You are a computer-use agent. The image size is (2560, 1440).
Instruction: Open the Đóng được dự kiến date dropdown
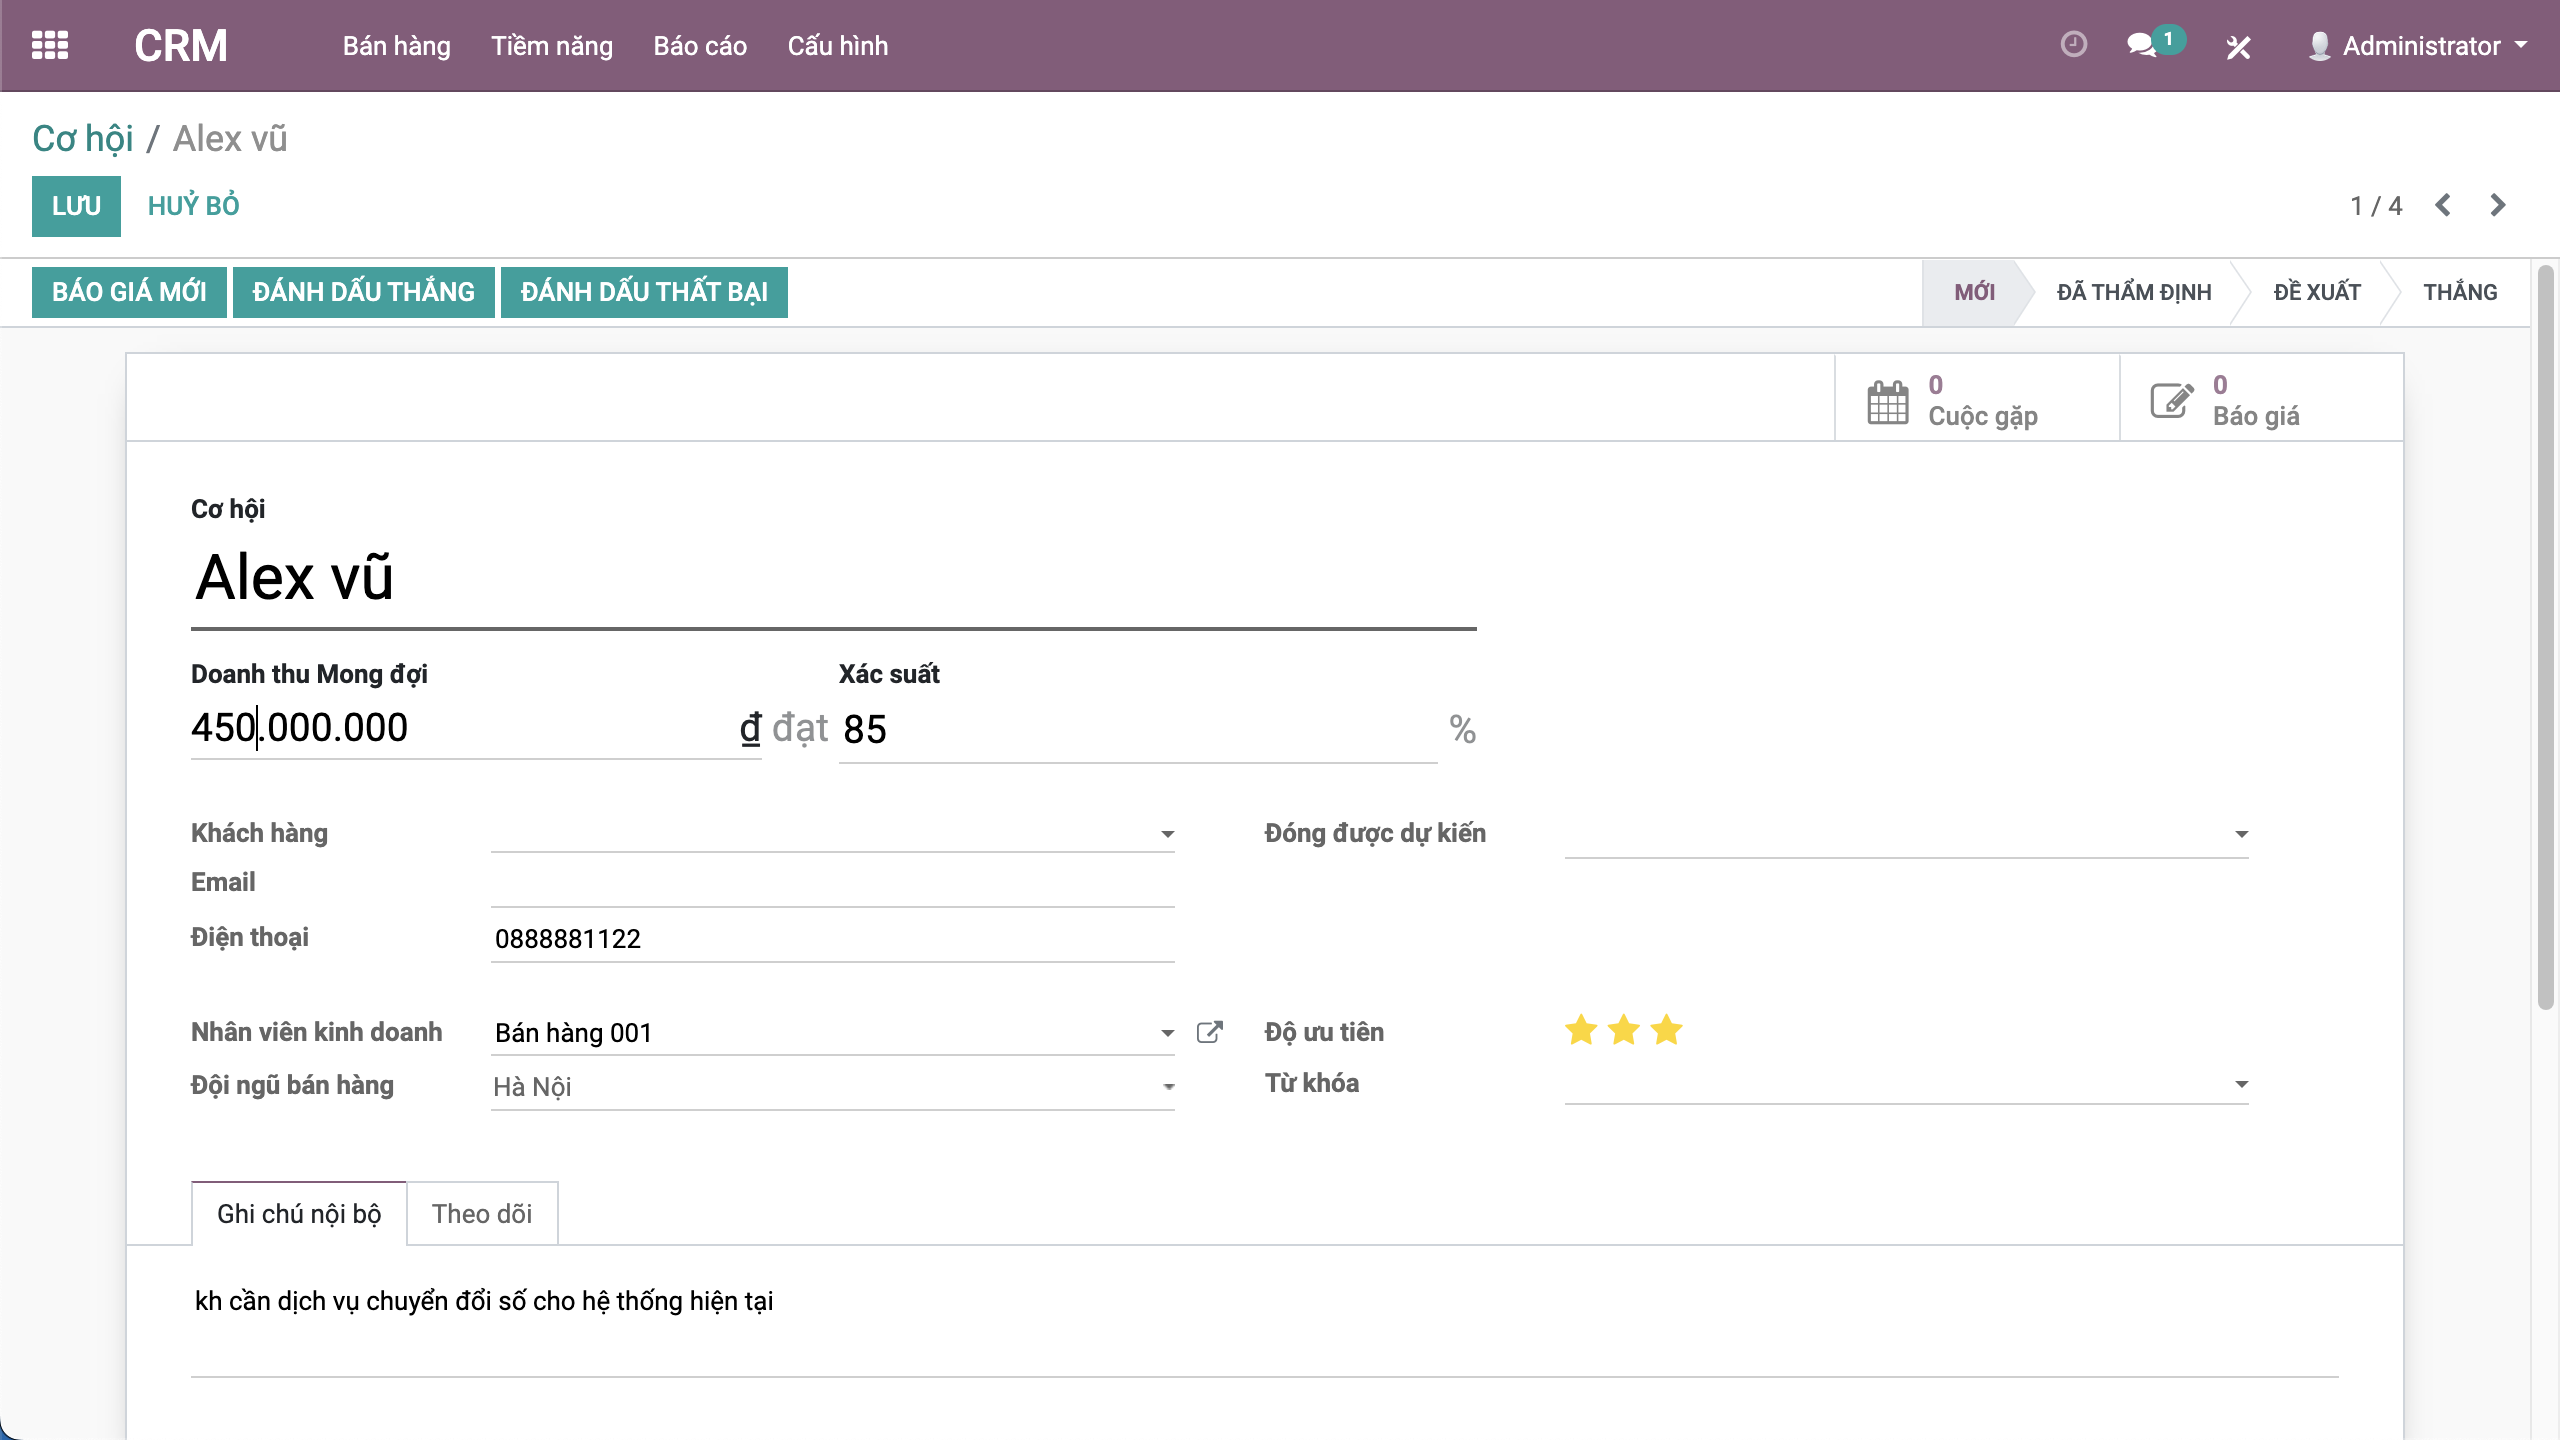pos(2241,834)
